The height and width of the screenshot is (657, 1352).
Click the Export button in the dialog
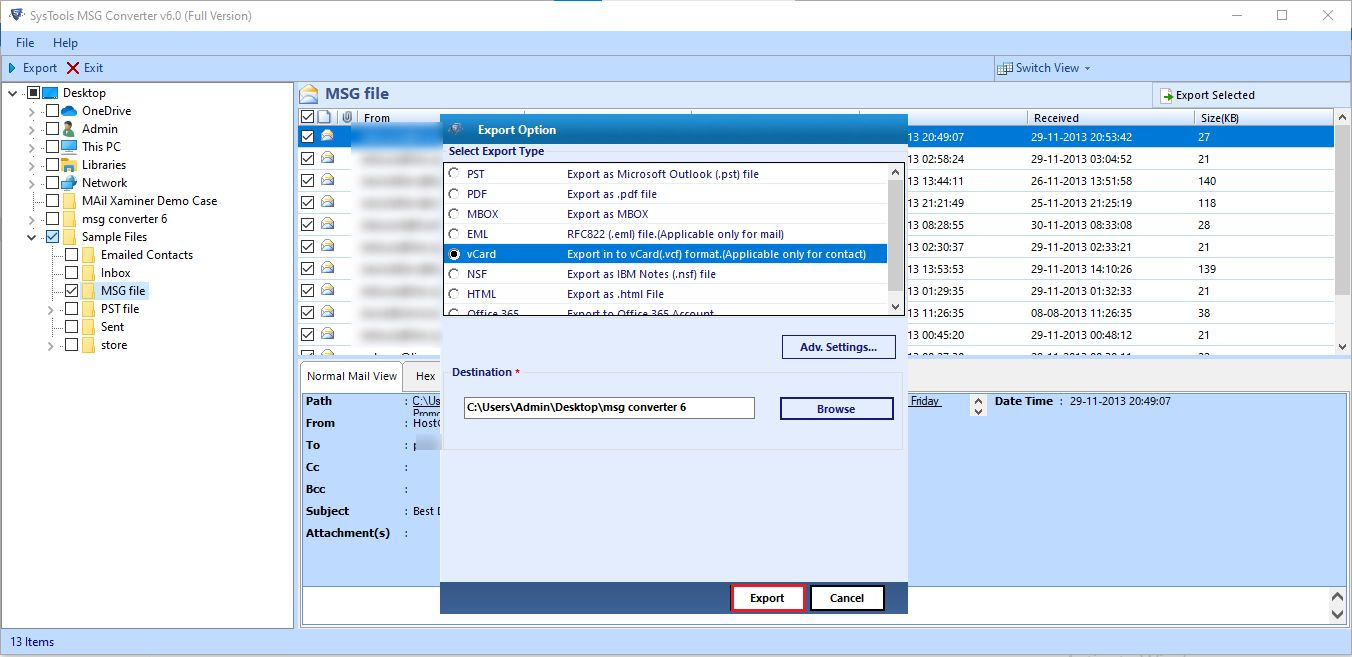(767, 598)
